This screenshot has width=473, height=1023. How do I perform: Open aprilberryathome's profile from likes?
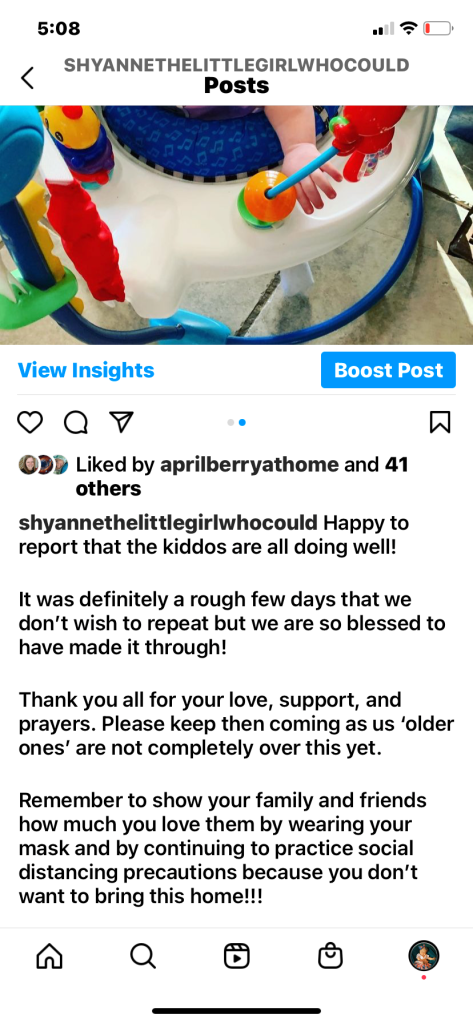tap(249, 465)
